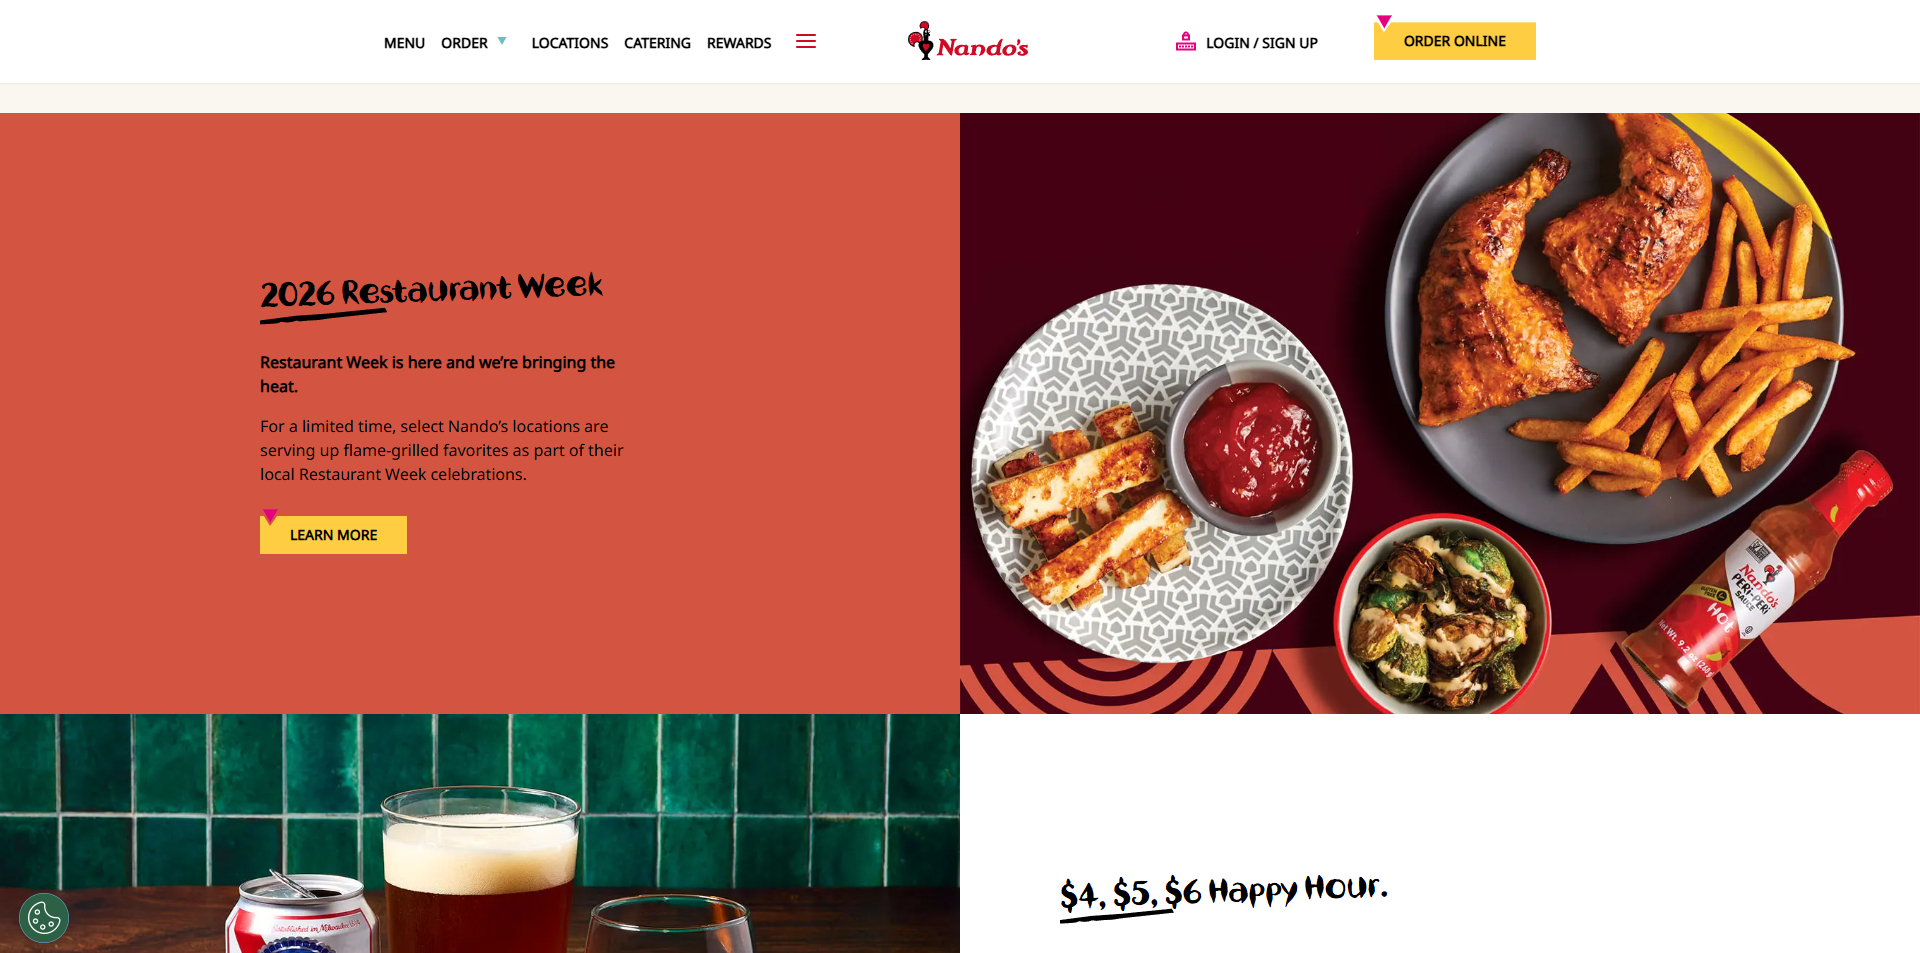Go to LOCATIONS page
Image resolution: width=1920 pixels, height=953 pixels.
pyautogui.click(x=570, y=43)
